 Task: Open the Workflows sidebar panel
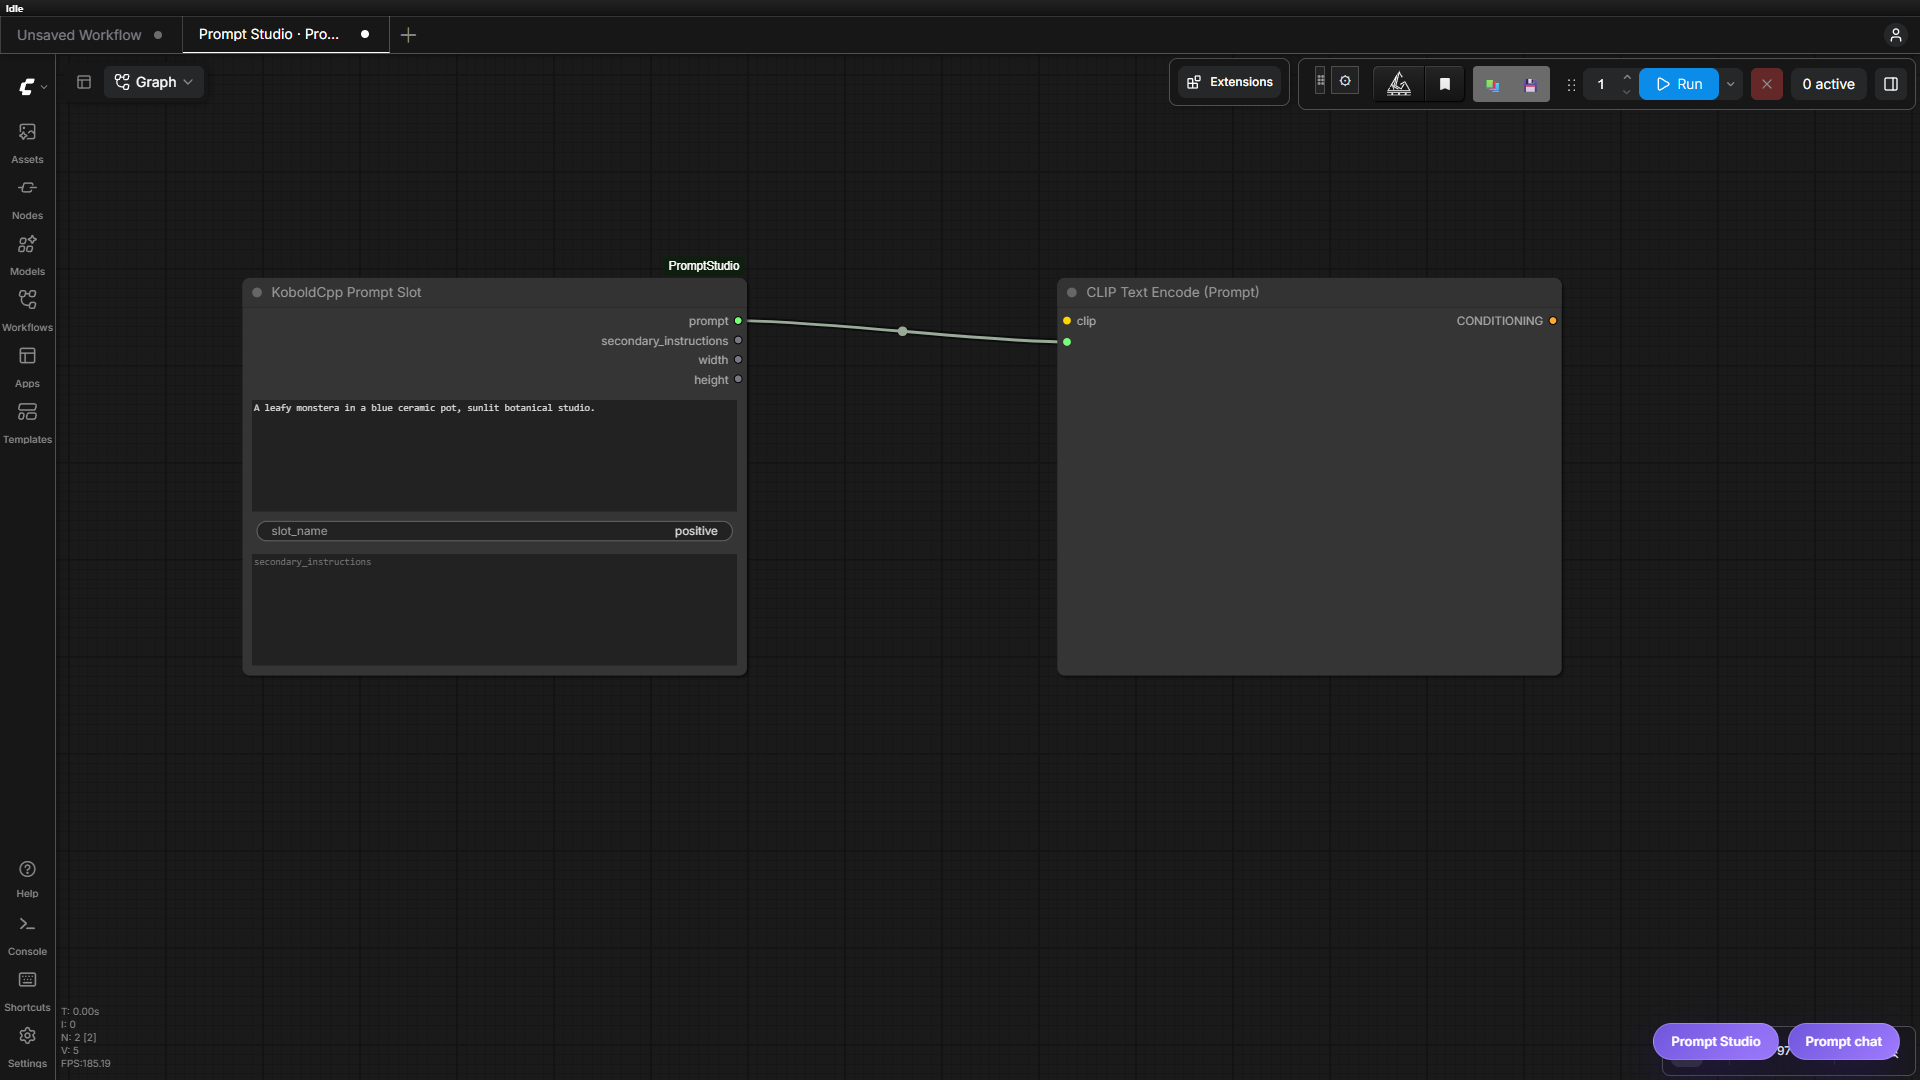[x=27, y=310]
